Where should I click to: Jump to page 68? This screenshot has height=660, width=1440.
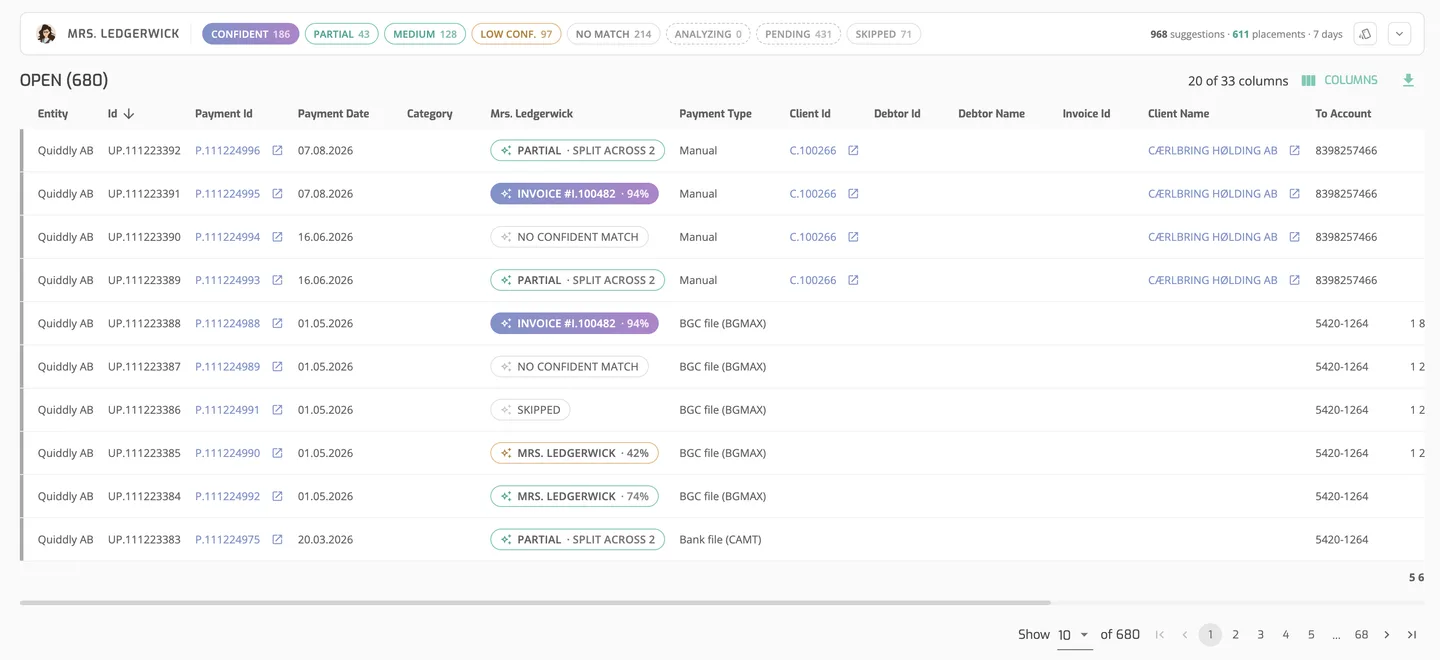pyautogui.click(x=1361, y=635)
